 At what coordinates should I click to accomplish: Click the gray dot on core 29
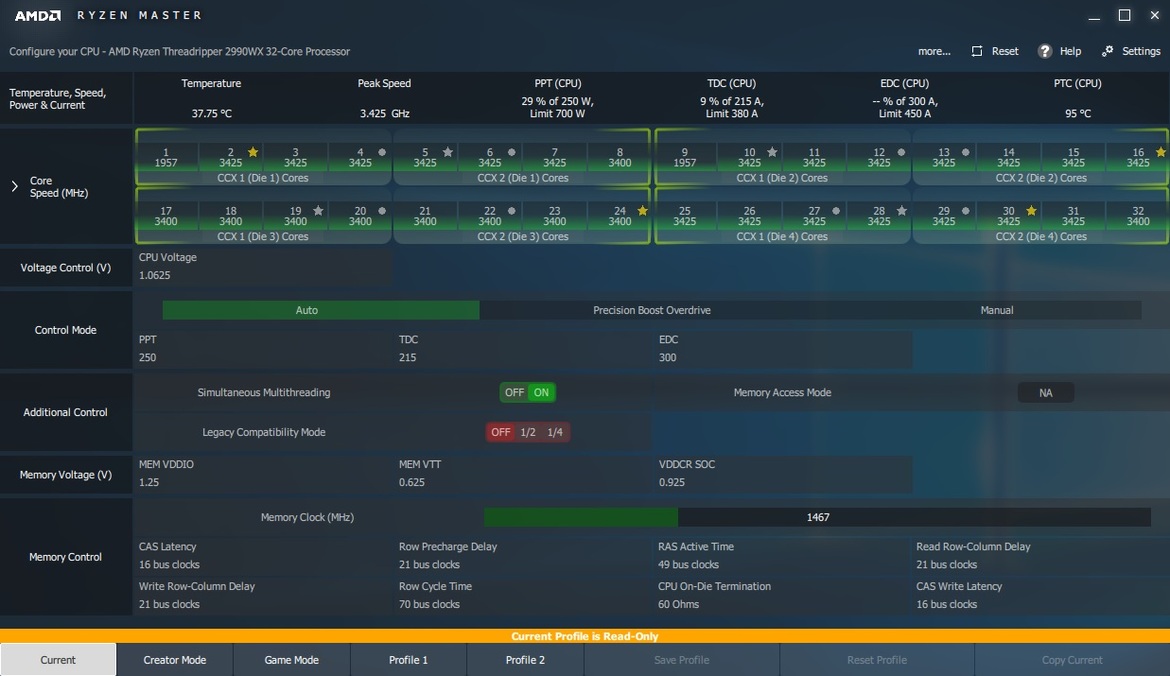coord(966,211)
